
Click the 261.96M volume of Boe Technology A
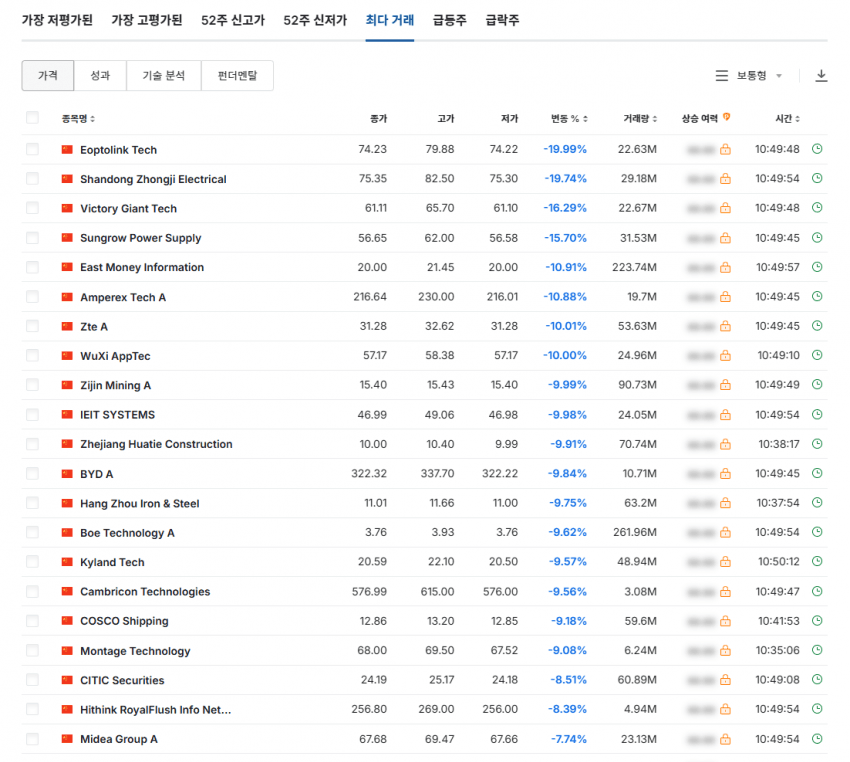[635, 532]
